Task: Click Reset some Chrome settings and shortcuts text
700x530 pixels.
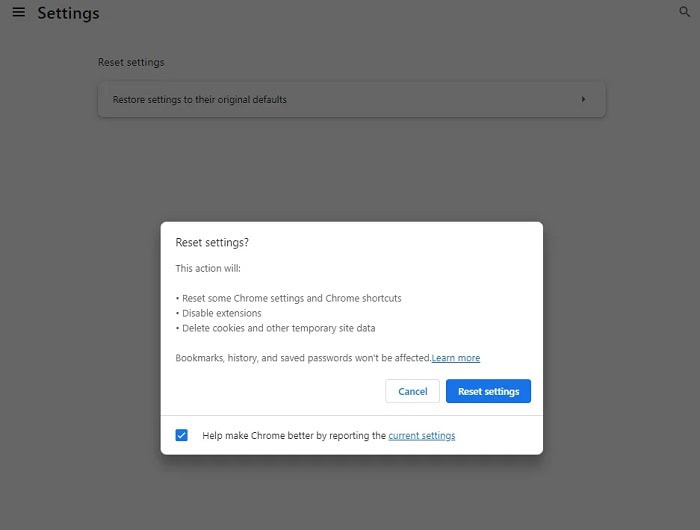Action: [292, 298]
